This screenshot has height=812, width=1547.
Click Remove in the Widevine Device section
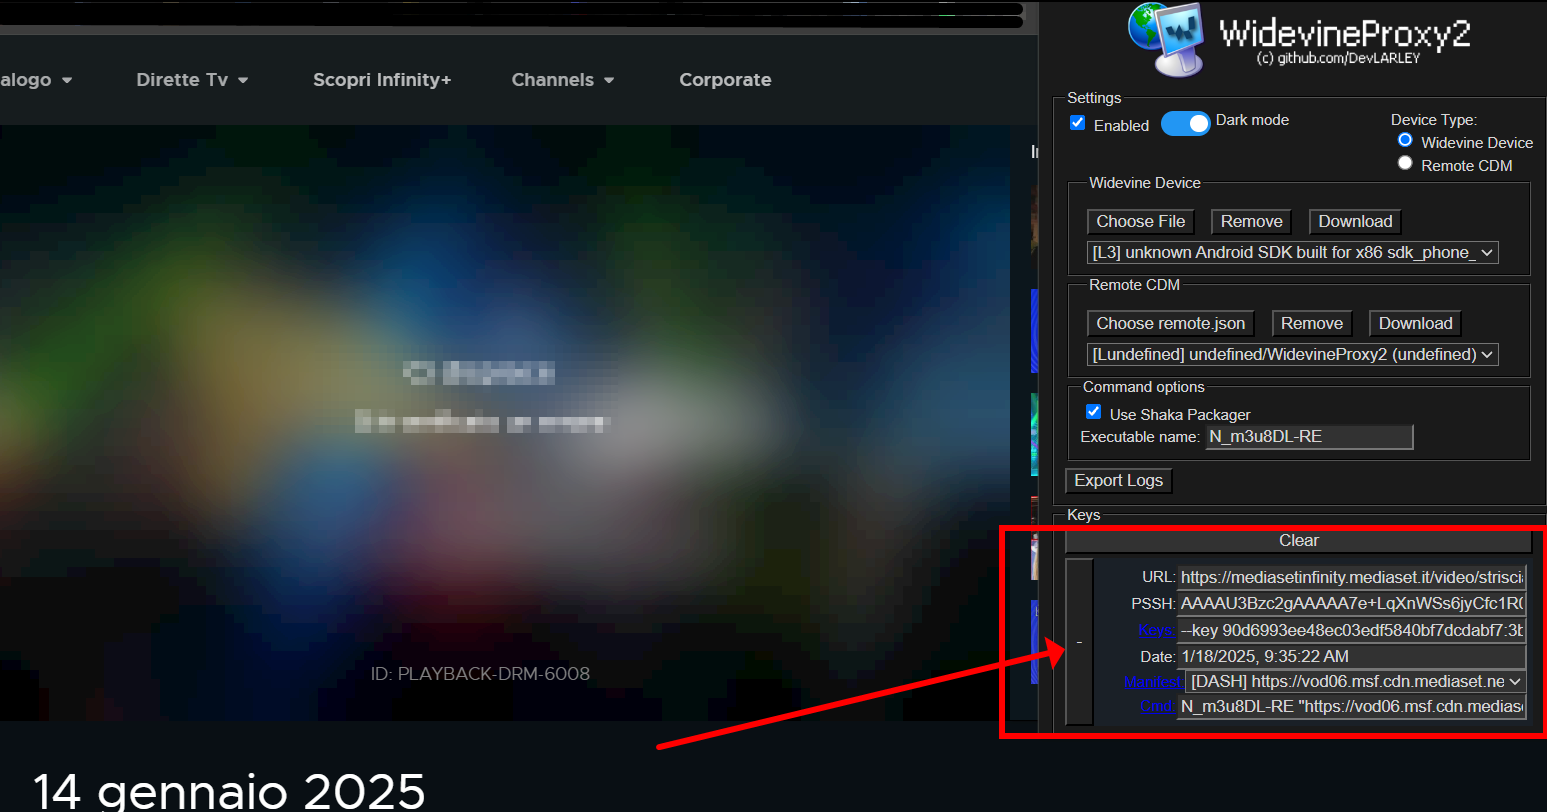(x=1251, y=222)
